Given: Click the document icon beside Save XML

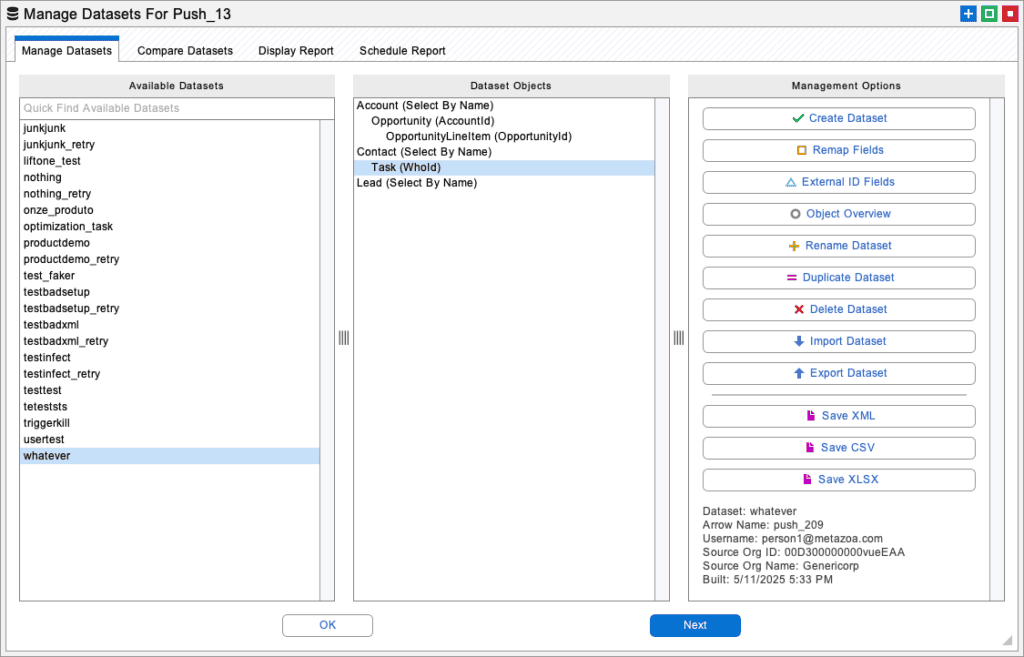Looking at the screenshot, I should click(810, 415).
